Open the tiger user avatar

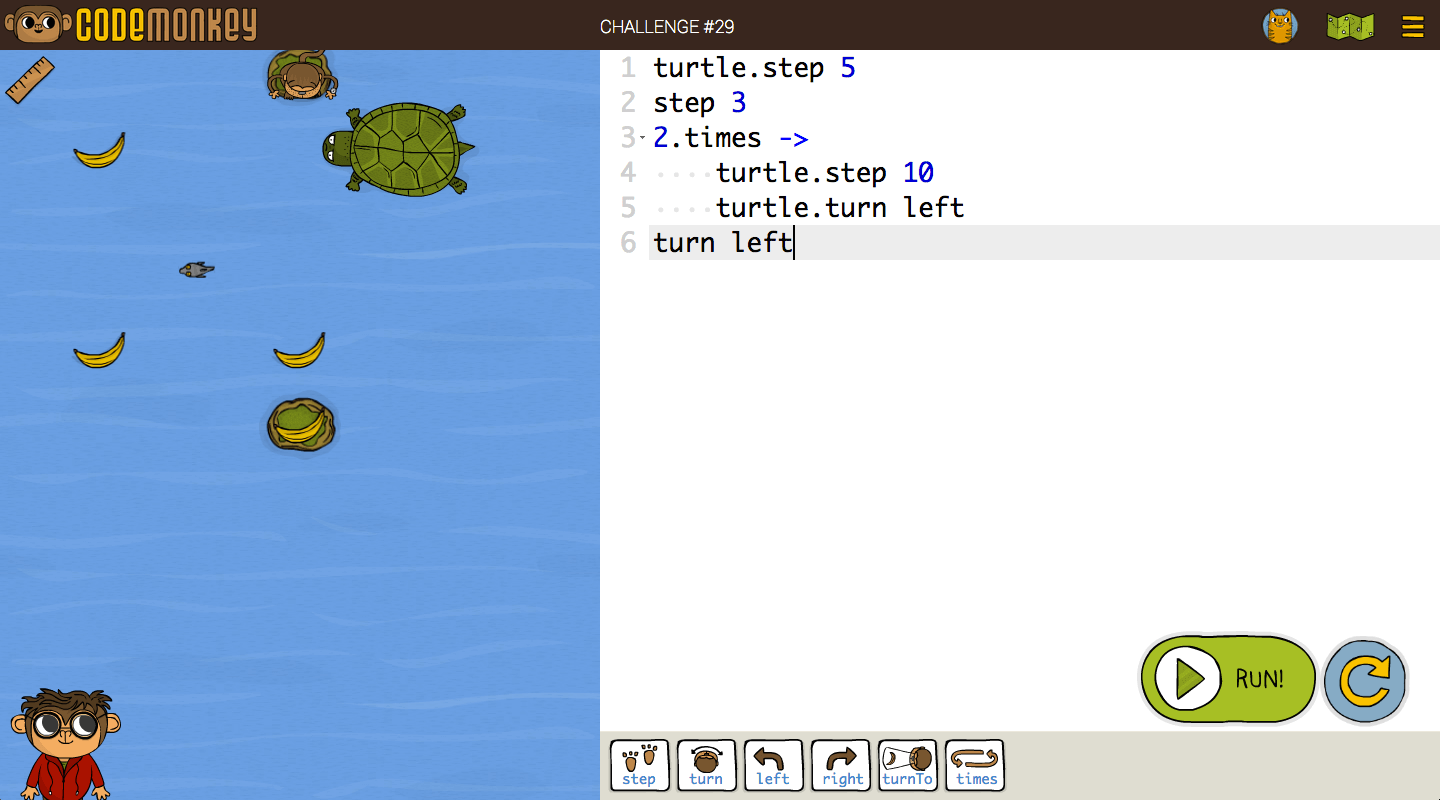[x=1280, y=26]
